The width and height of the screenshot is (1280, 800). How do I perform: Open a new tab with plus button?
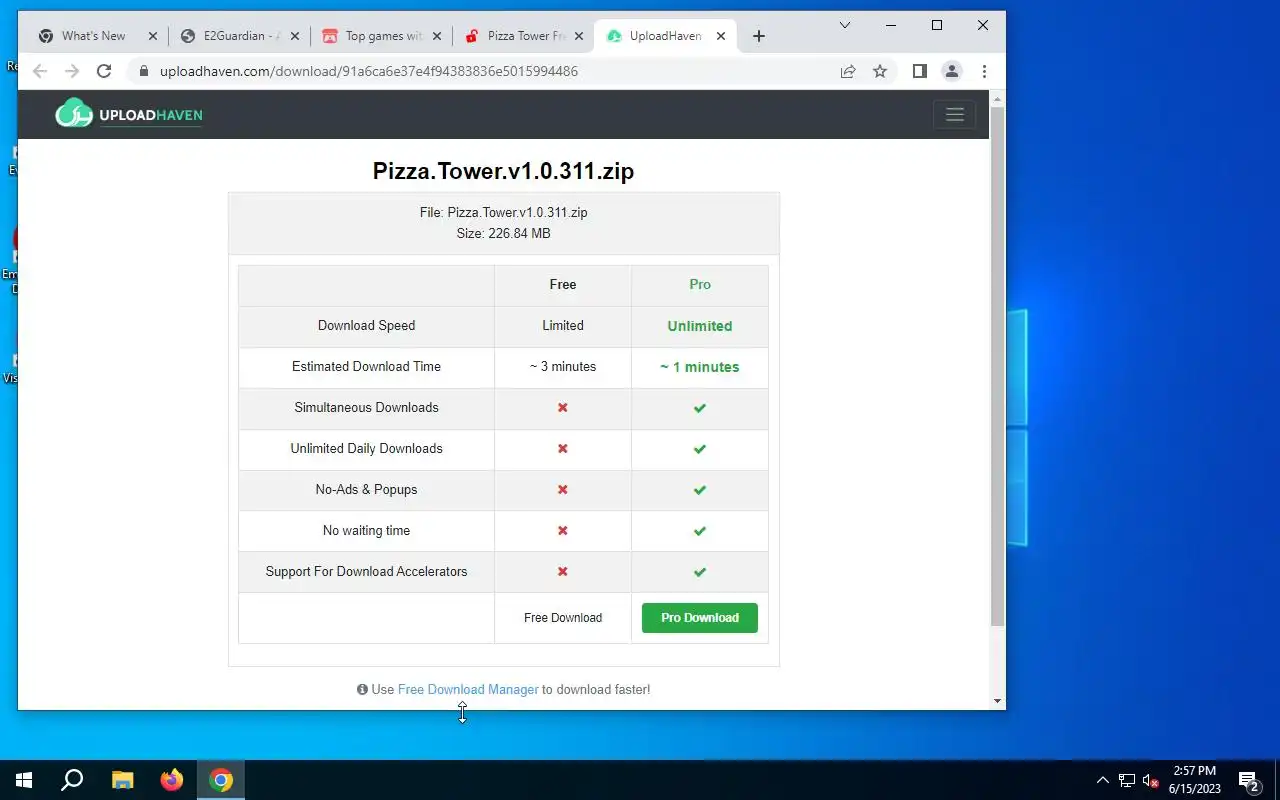pos(758,36)
